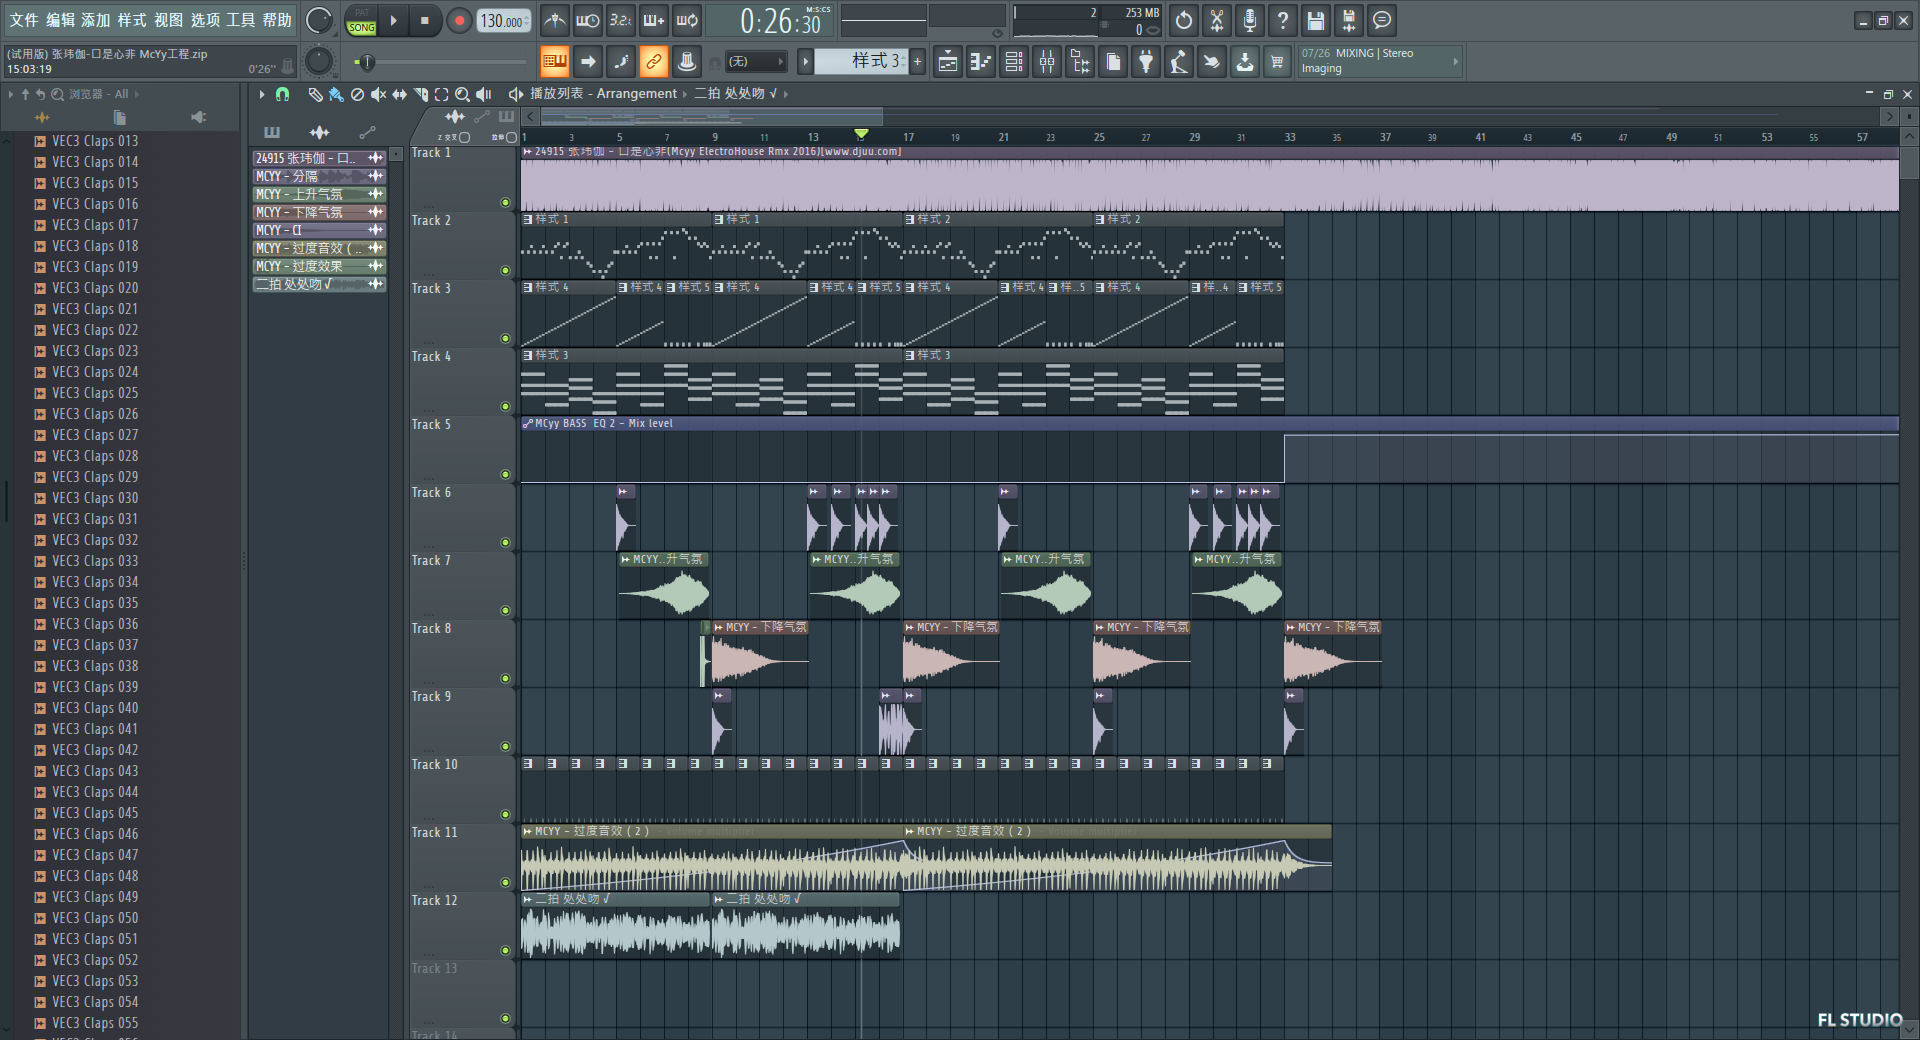Screen dimensions: 1920x1040
Task: Toggle the link-to-controller chain button
Action: coord(654,62)
